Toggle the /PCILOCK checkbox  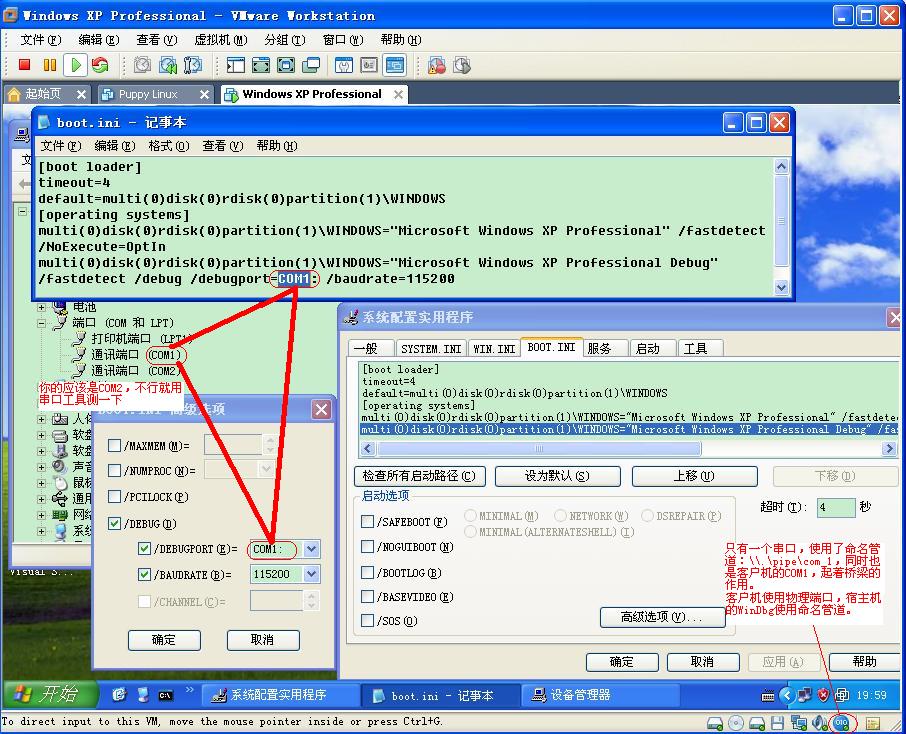click(x=114, y=496)
